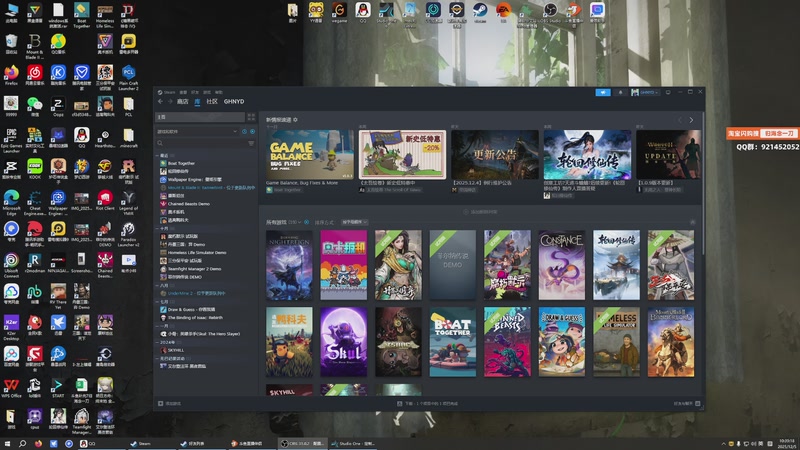Image resolution: width=800 pixels, height=450 pixels.
Task: Switch to OBS window on taskbar
Action: [303, 444]
